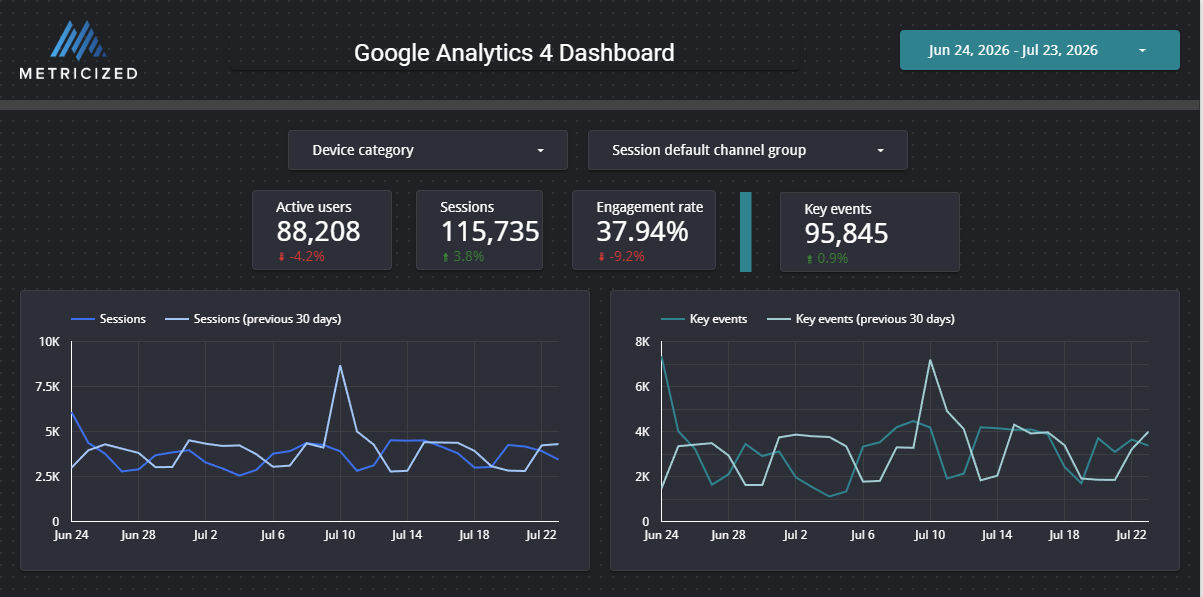
Task: Select the Engagement rate value 37.94%
Action: click(642, 232)
